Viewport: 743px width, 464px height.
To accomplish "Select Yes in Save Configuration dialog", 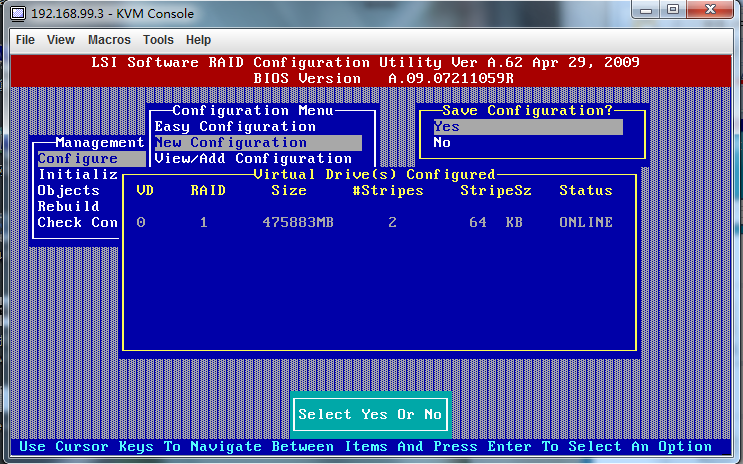I will click(x=528, y=127).
